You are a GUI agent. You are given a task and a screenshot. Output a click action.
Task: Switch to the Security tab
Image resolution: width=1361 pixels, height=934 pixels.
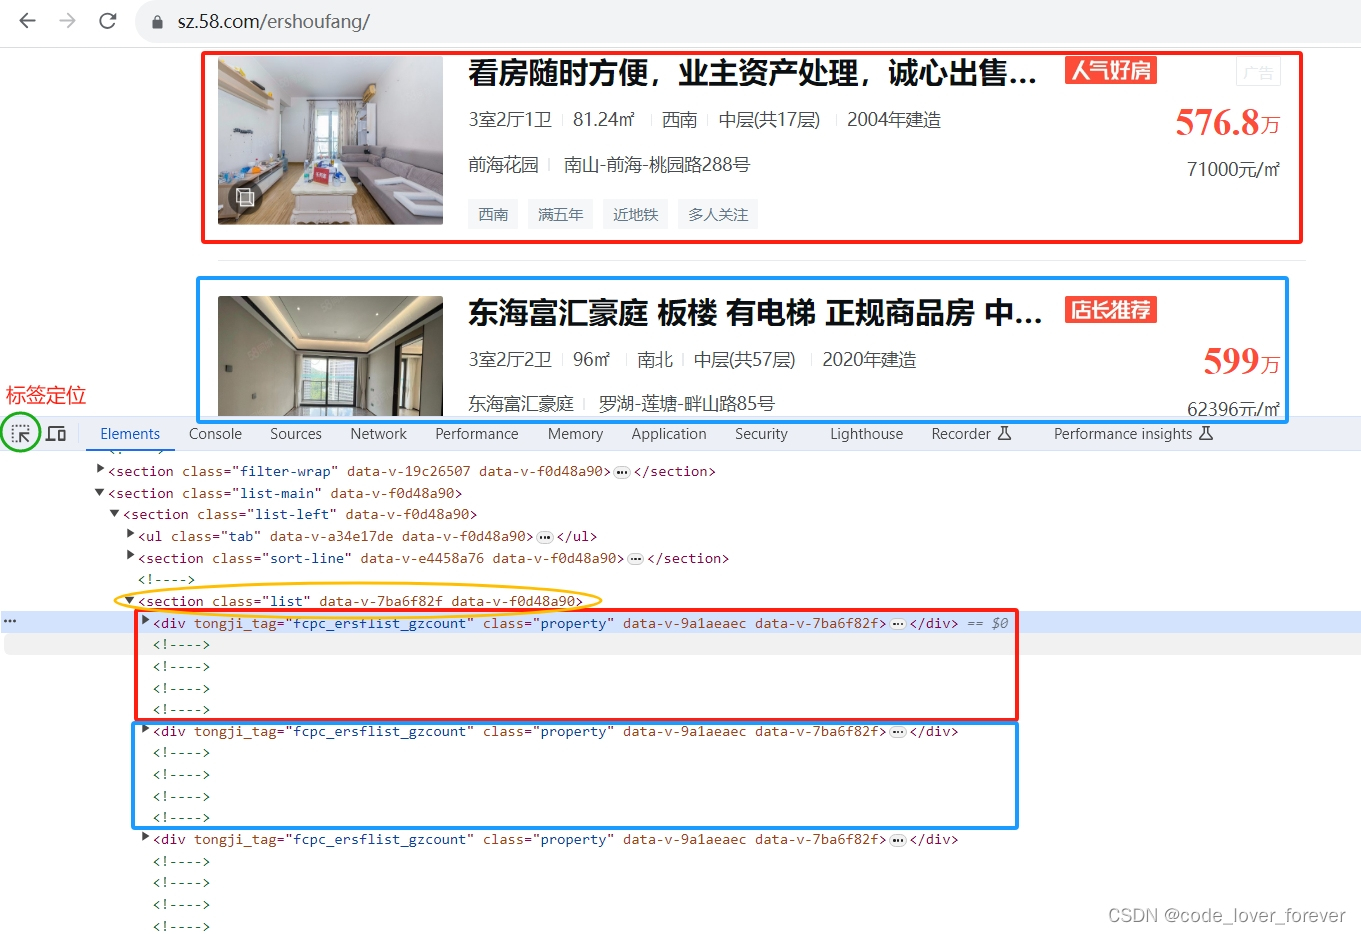[761, 434]
